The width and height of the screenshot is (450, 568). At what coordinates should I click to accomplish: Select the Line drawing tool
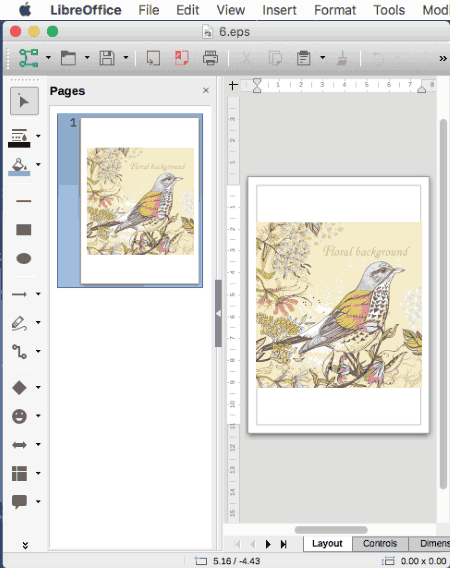pyautogui.click(x=24, y=201)
